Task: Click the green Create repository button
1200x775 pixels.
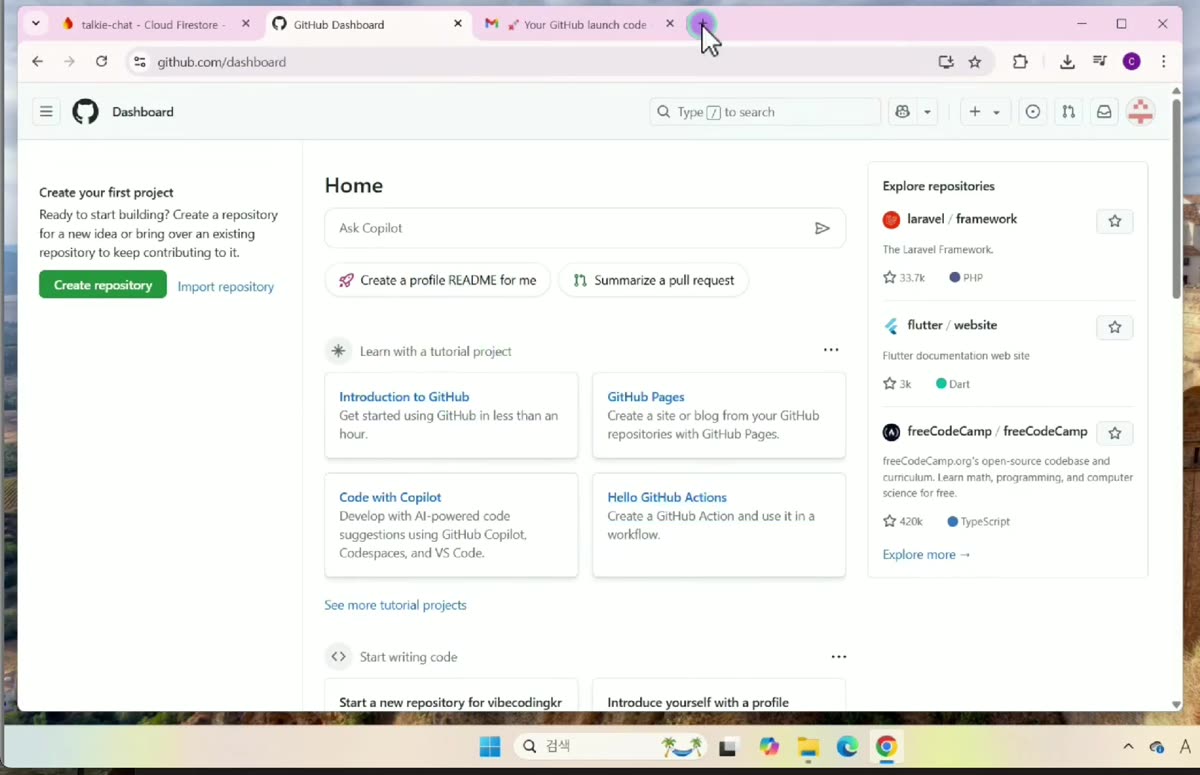Action: click(x=103, y=285)
